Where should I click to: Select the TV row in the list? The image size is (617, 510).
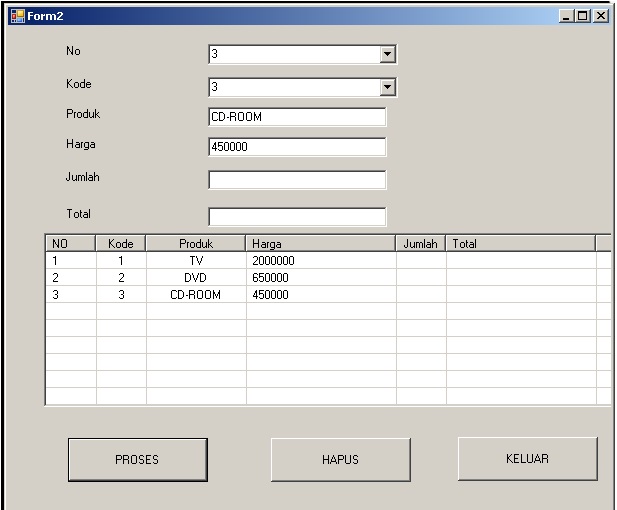(x=196, y=261)
